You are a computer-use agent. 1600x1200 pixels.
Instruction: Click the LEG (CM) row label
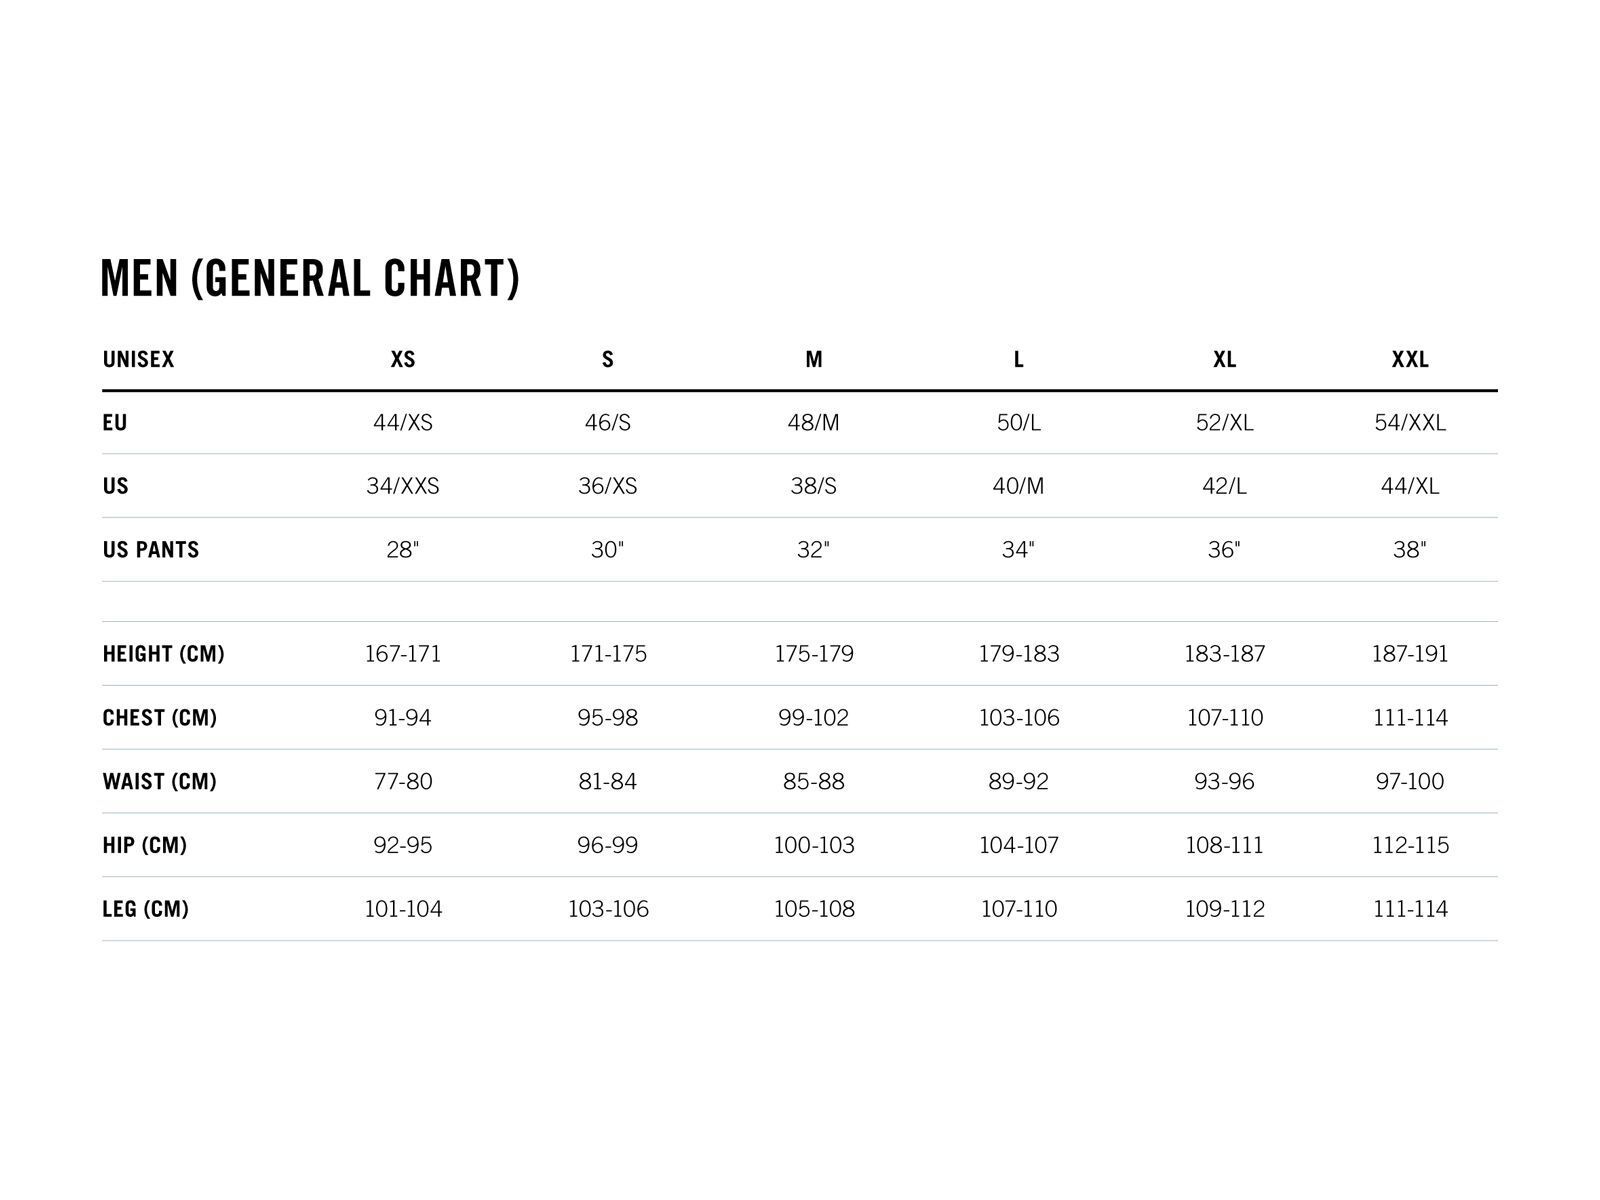[145, 909]
